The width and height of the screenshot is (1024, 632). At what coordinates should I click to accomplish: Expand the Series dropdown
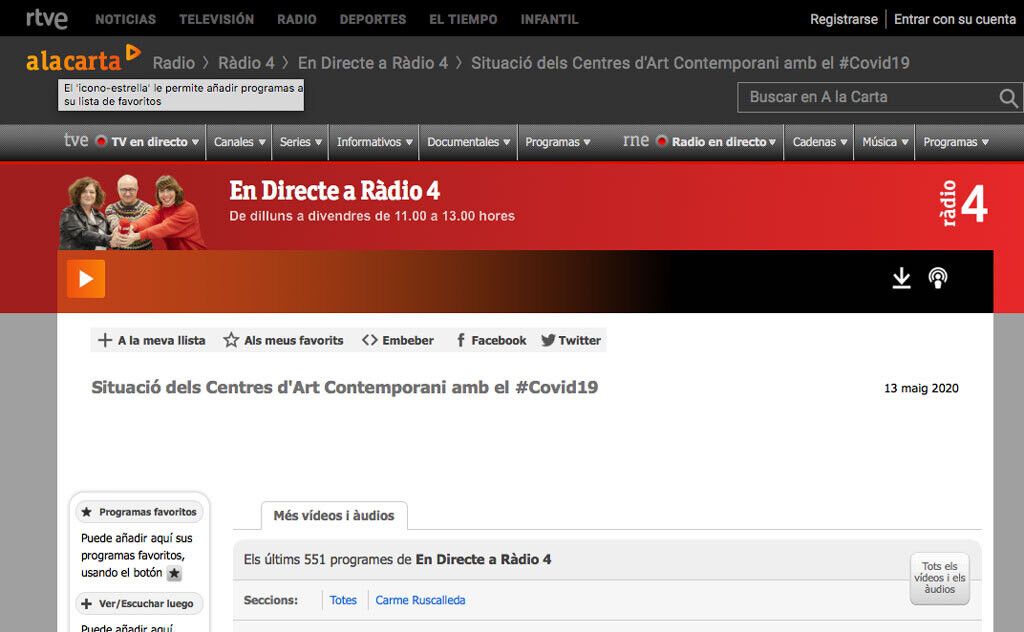[300, 142]
